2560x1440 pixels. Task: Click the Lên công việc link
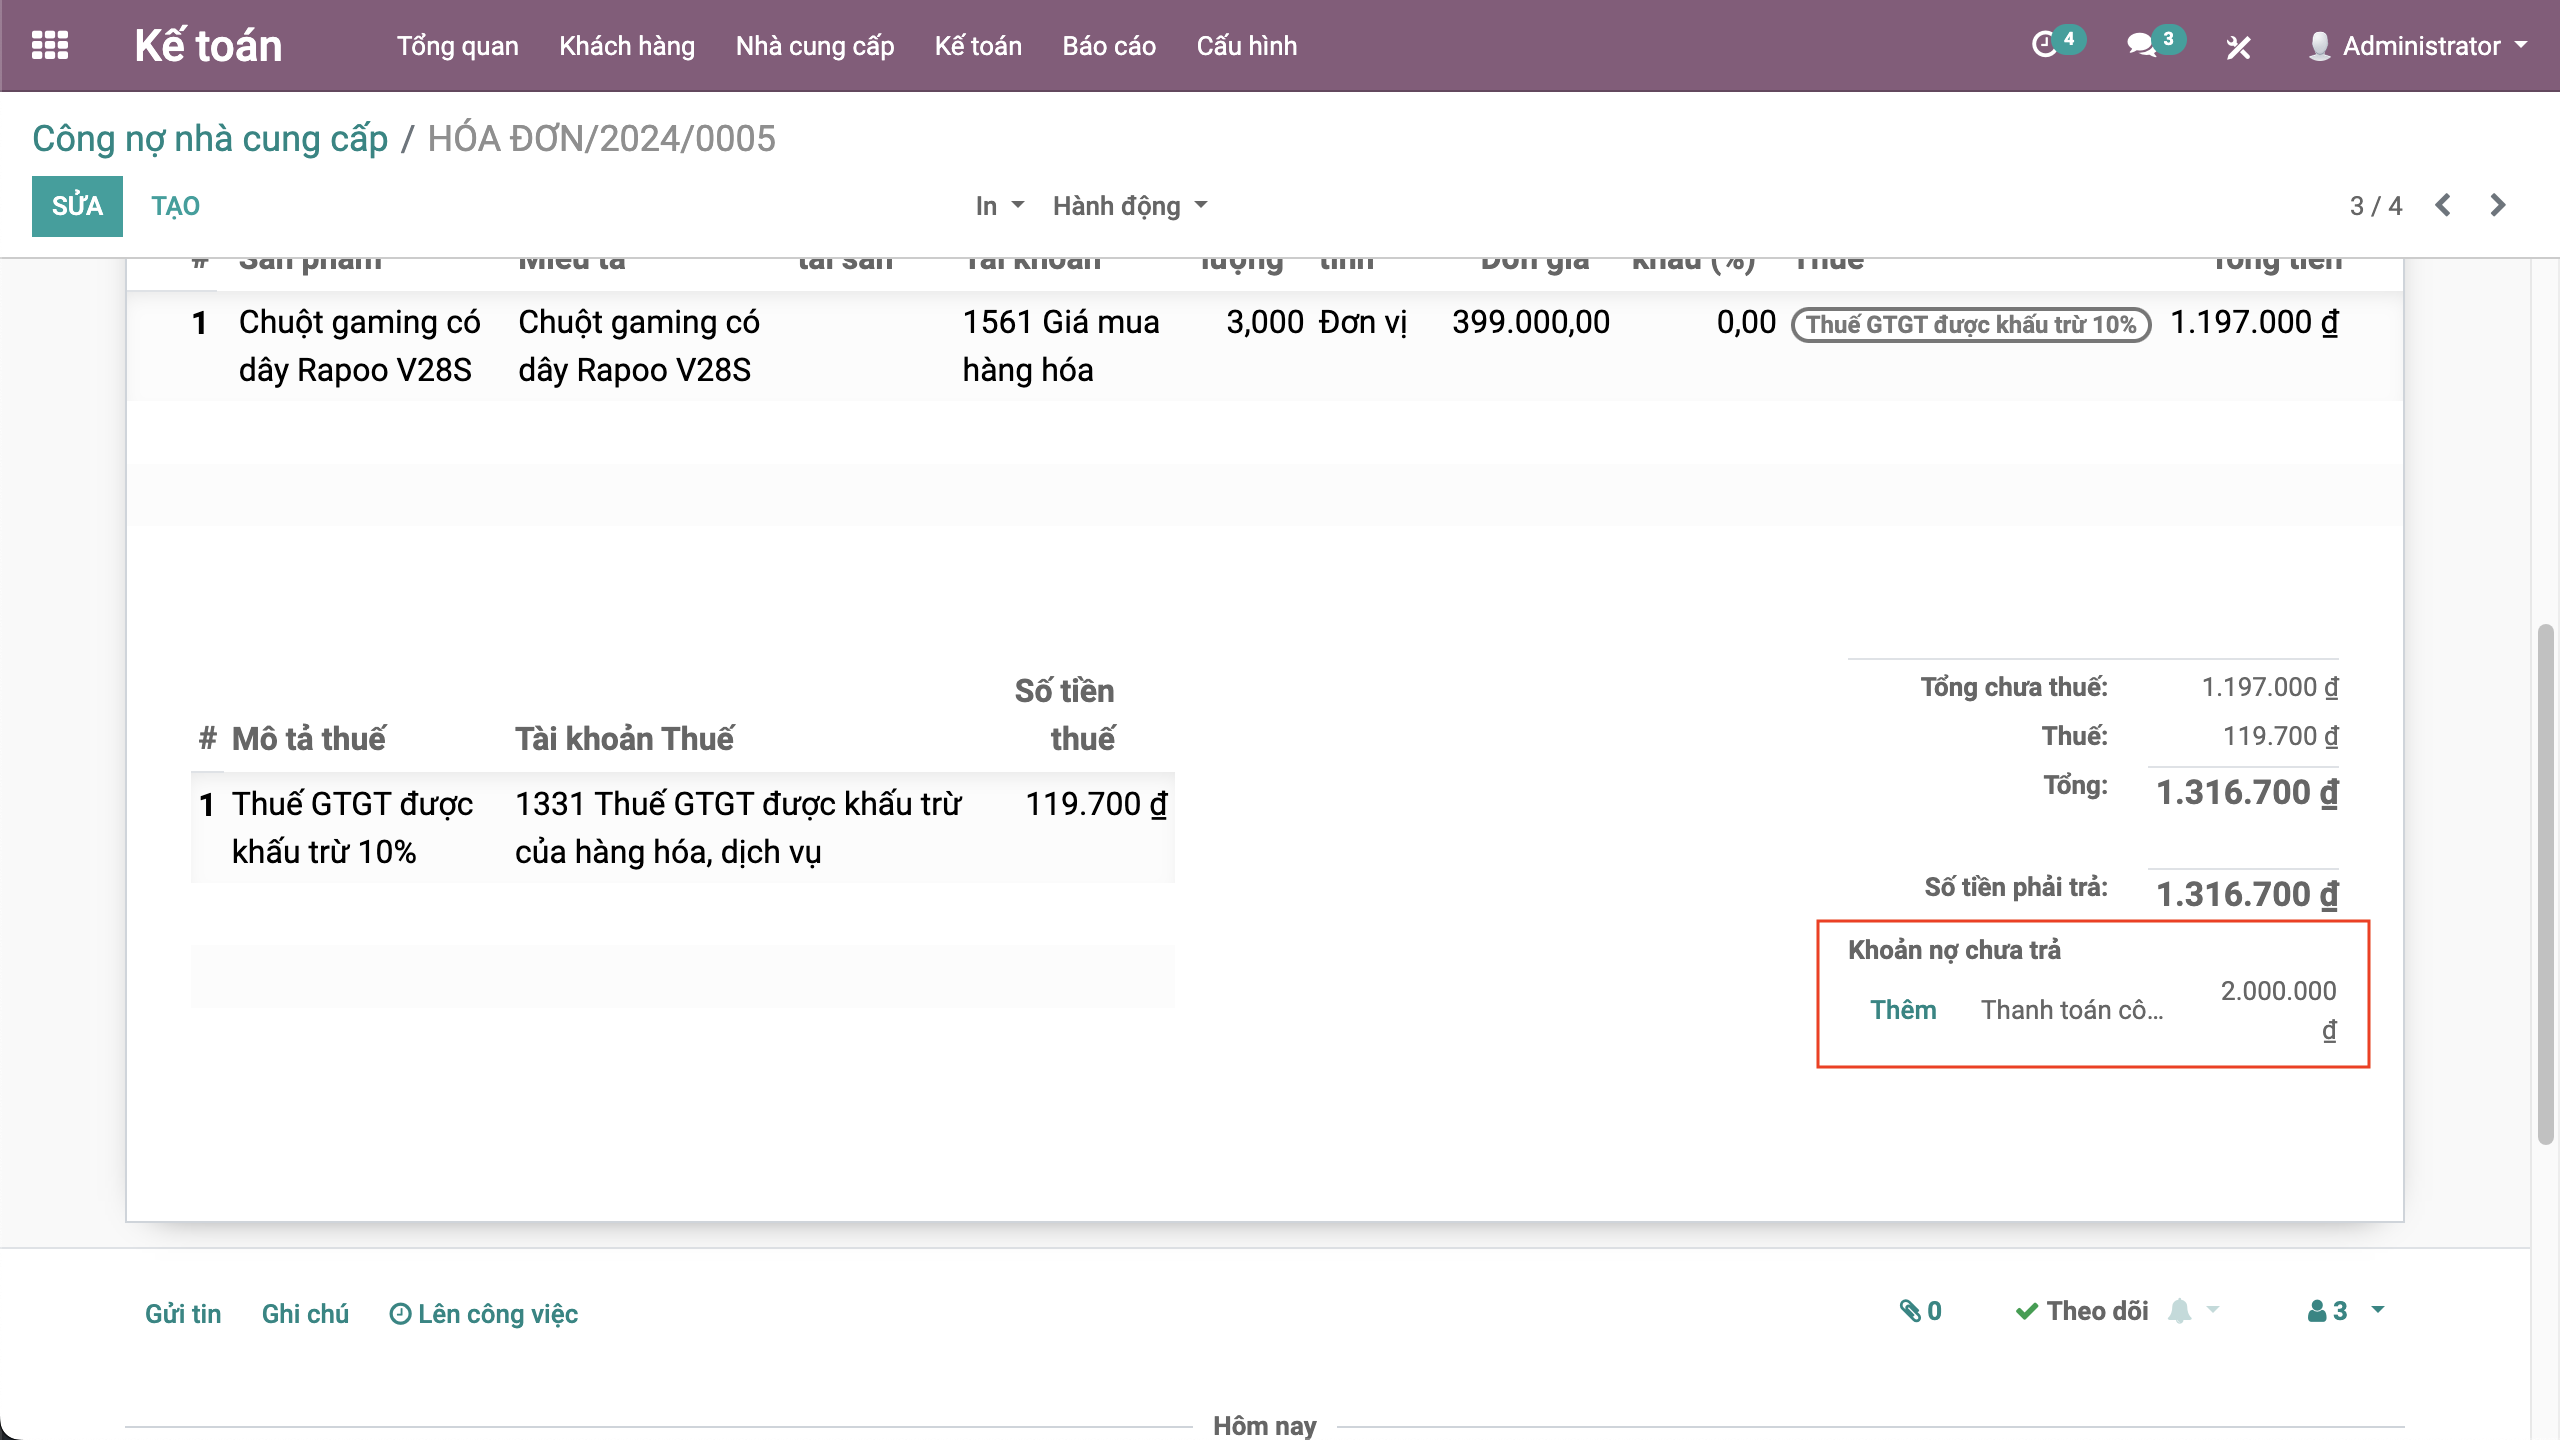[x=484, y=1314]
